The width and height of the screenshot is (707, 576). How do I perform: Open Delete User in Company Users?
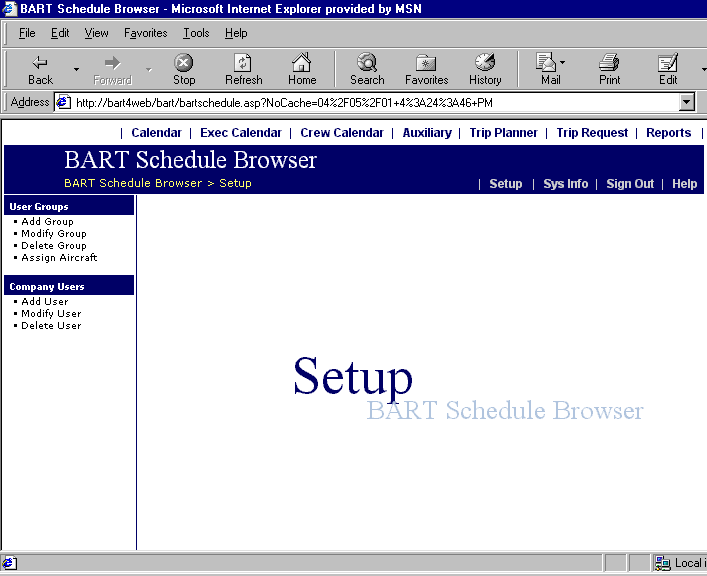(x=51, y=325)
